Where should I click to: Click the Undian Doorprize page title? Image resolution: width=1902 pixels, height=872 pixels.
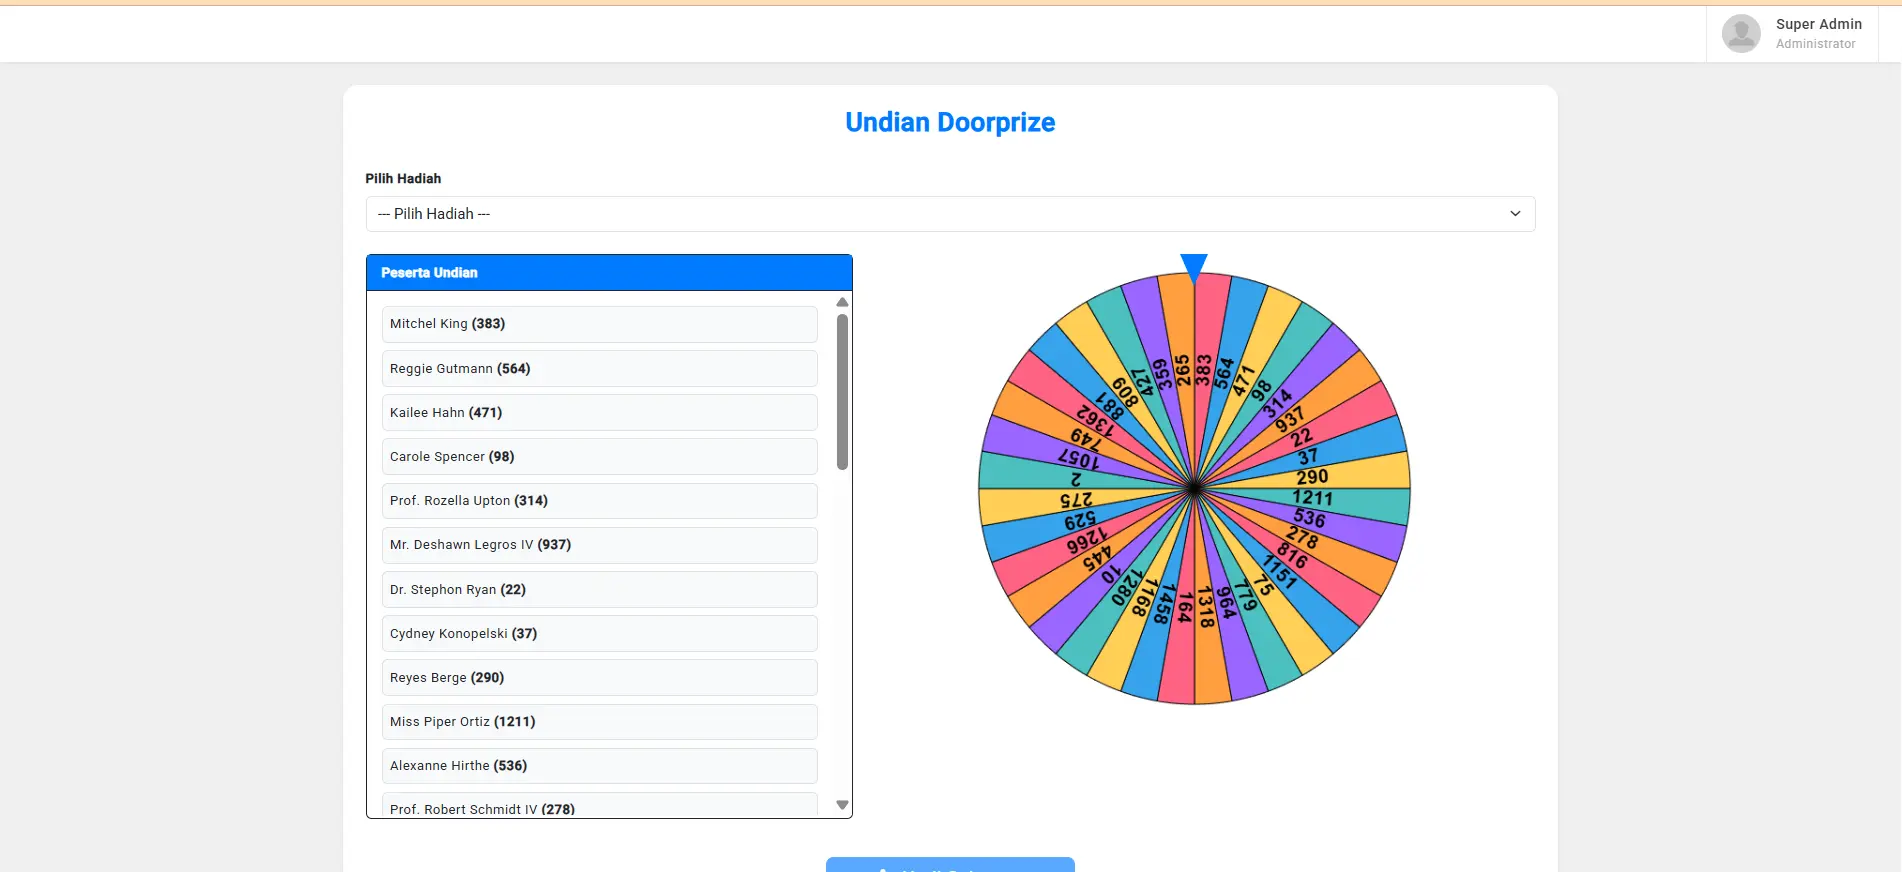click(x=949, y=122)
